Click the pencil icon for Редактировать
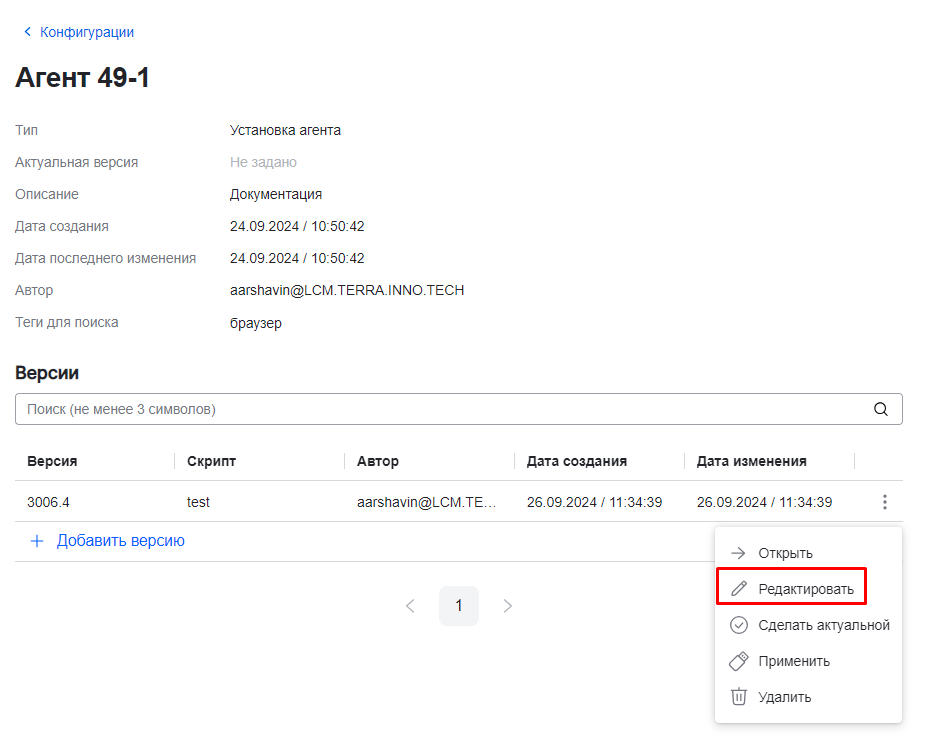Viewport: 936px width, 740px height. 739,589
